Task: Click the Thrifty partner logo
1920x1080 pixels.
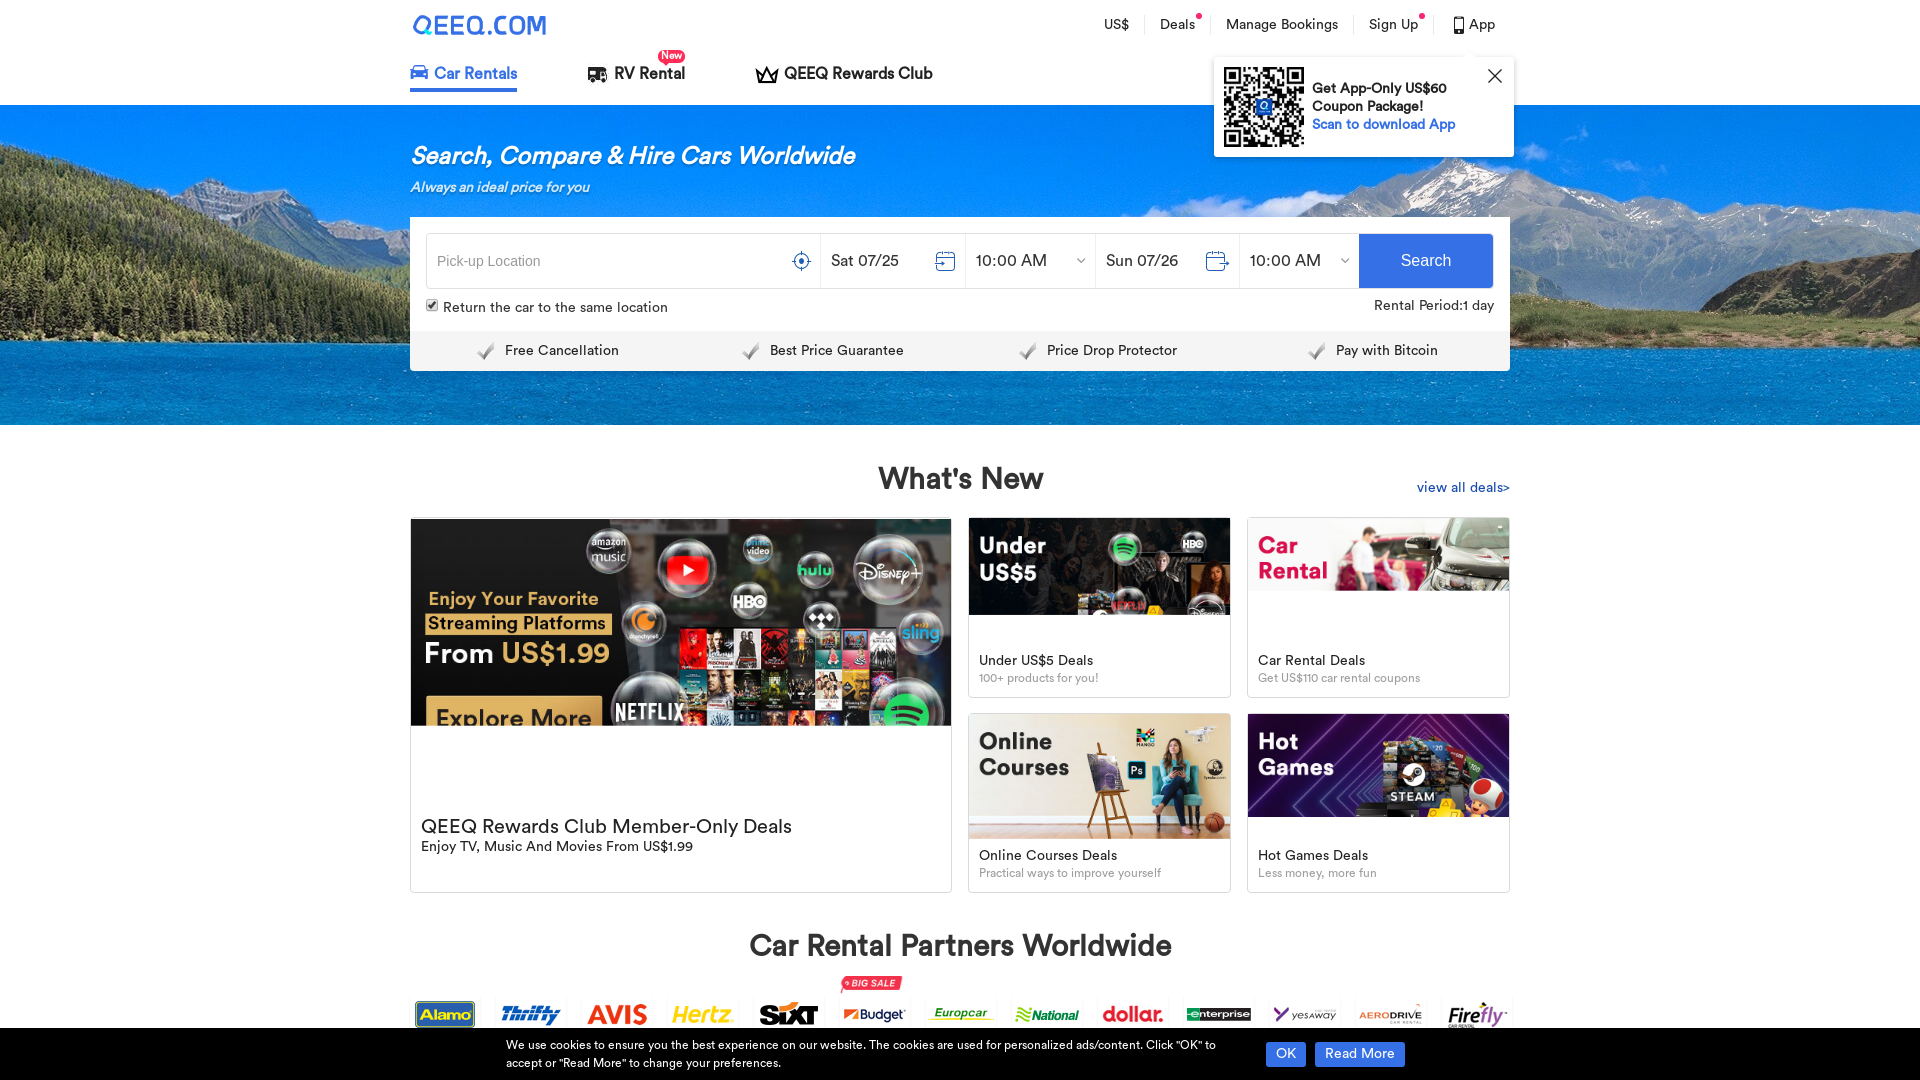Action: pyautogui.click(x=531, y=1014)
